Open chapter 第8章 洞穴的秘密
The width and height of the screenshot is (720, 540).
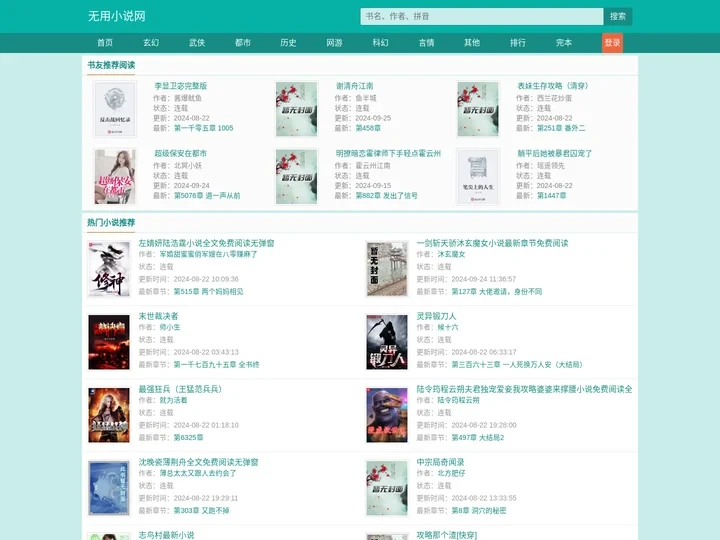pyautogui.click(x=478, y=511)
